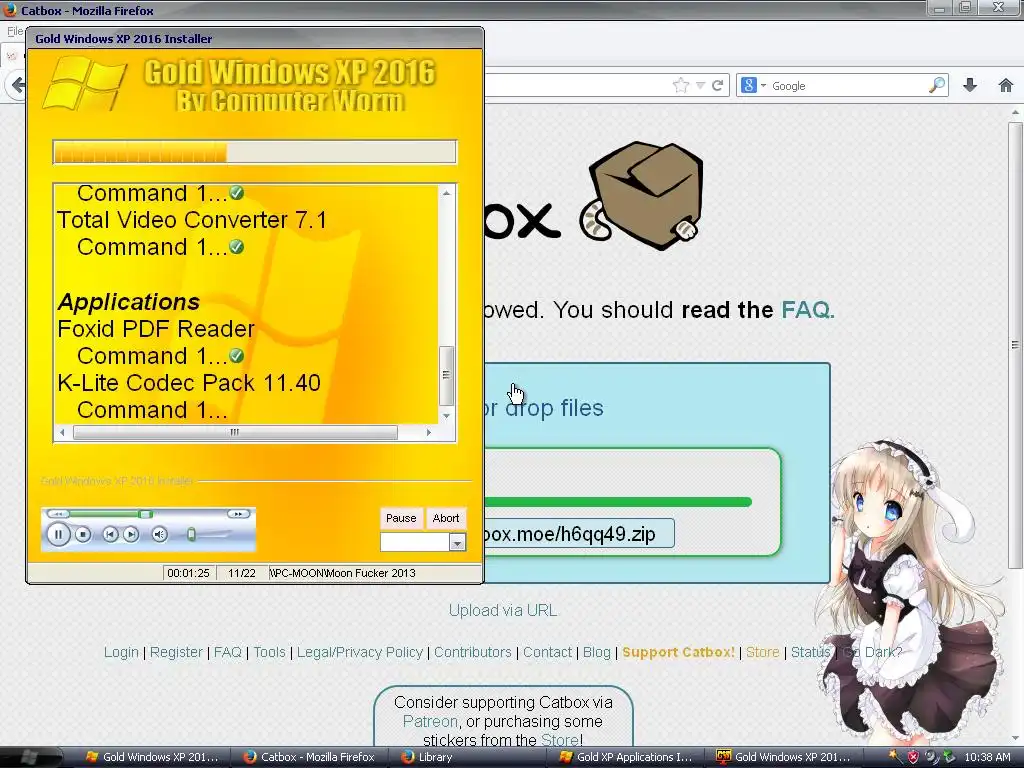
Task: Select the 'Applications' heading in log
Action: (129, 302)
